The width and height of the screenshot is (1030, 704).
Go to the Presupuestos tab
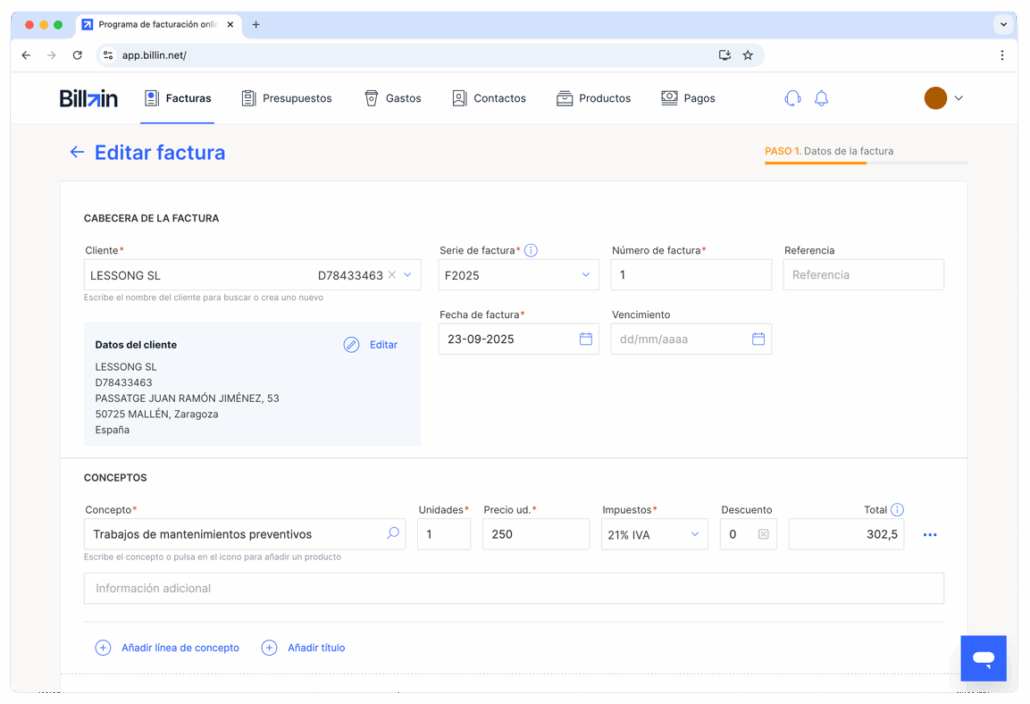pyautogui.click(x=286, y=98)
